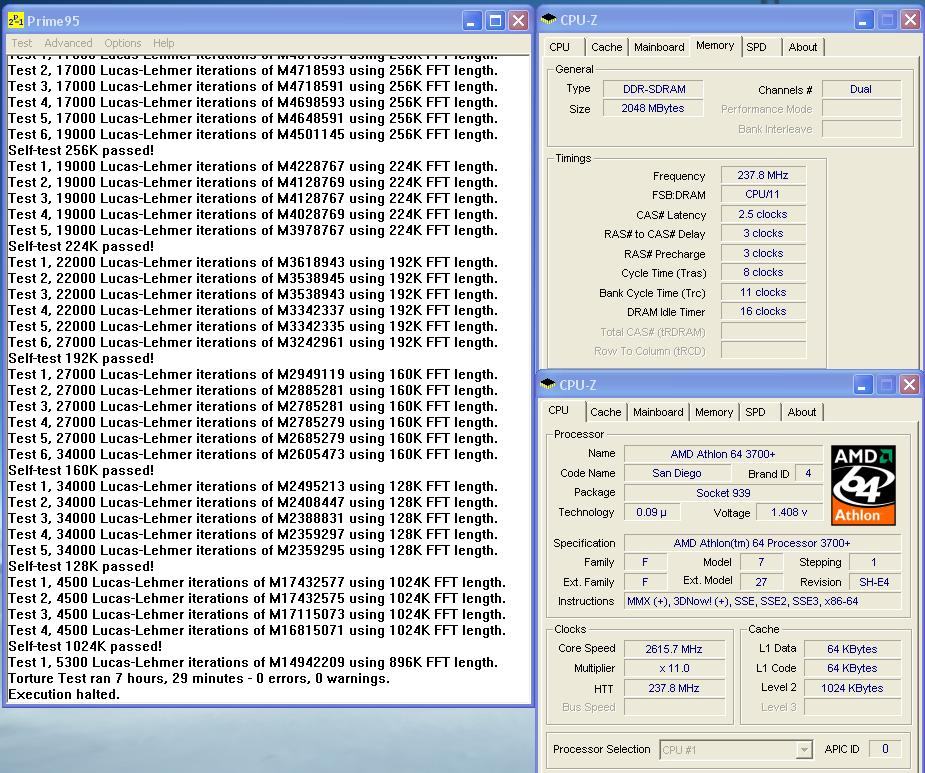
Task: Switch to Cache tab in upper CPU-Z window
Action: pyautogui.click(x=606, y=47)
